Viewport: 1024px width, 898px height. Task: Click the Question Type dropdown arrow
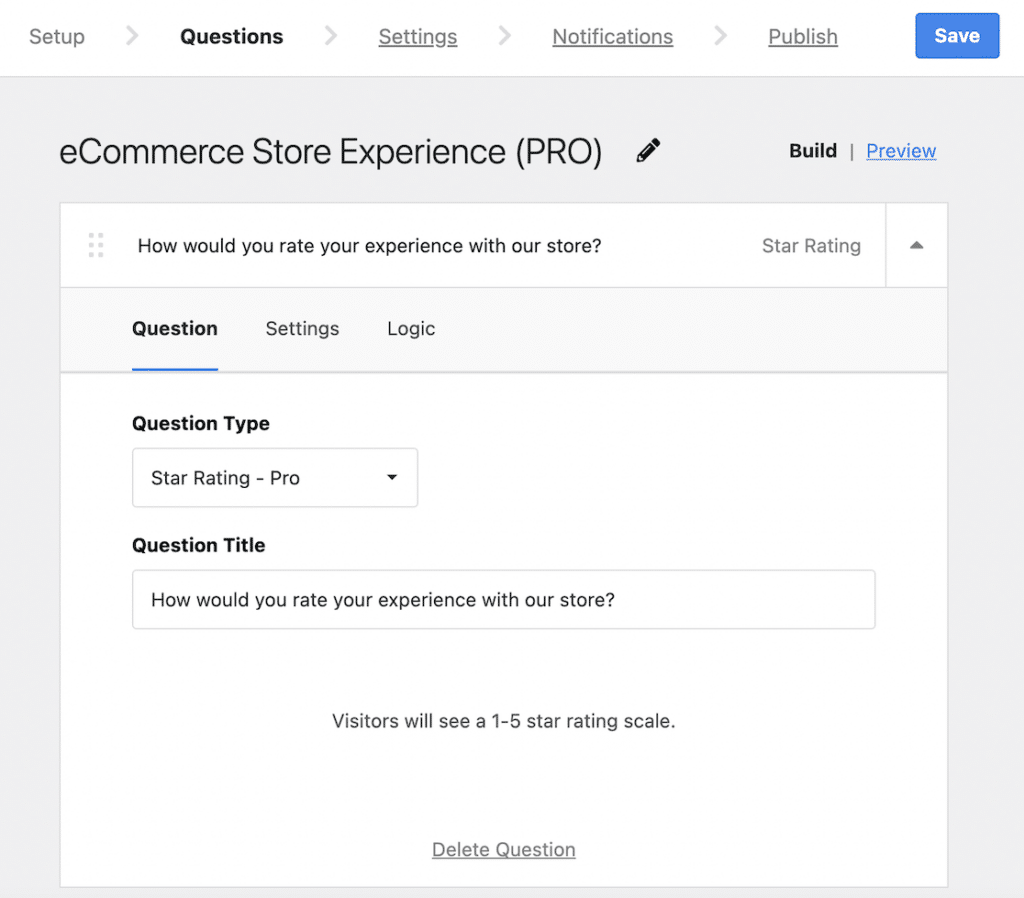pyautogui.click(x=392, y=478)
